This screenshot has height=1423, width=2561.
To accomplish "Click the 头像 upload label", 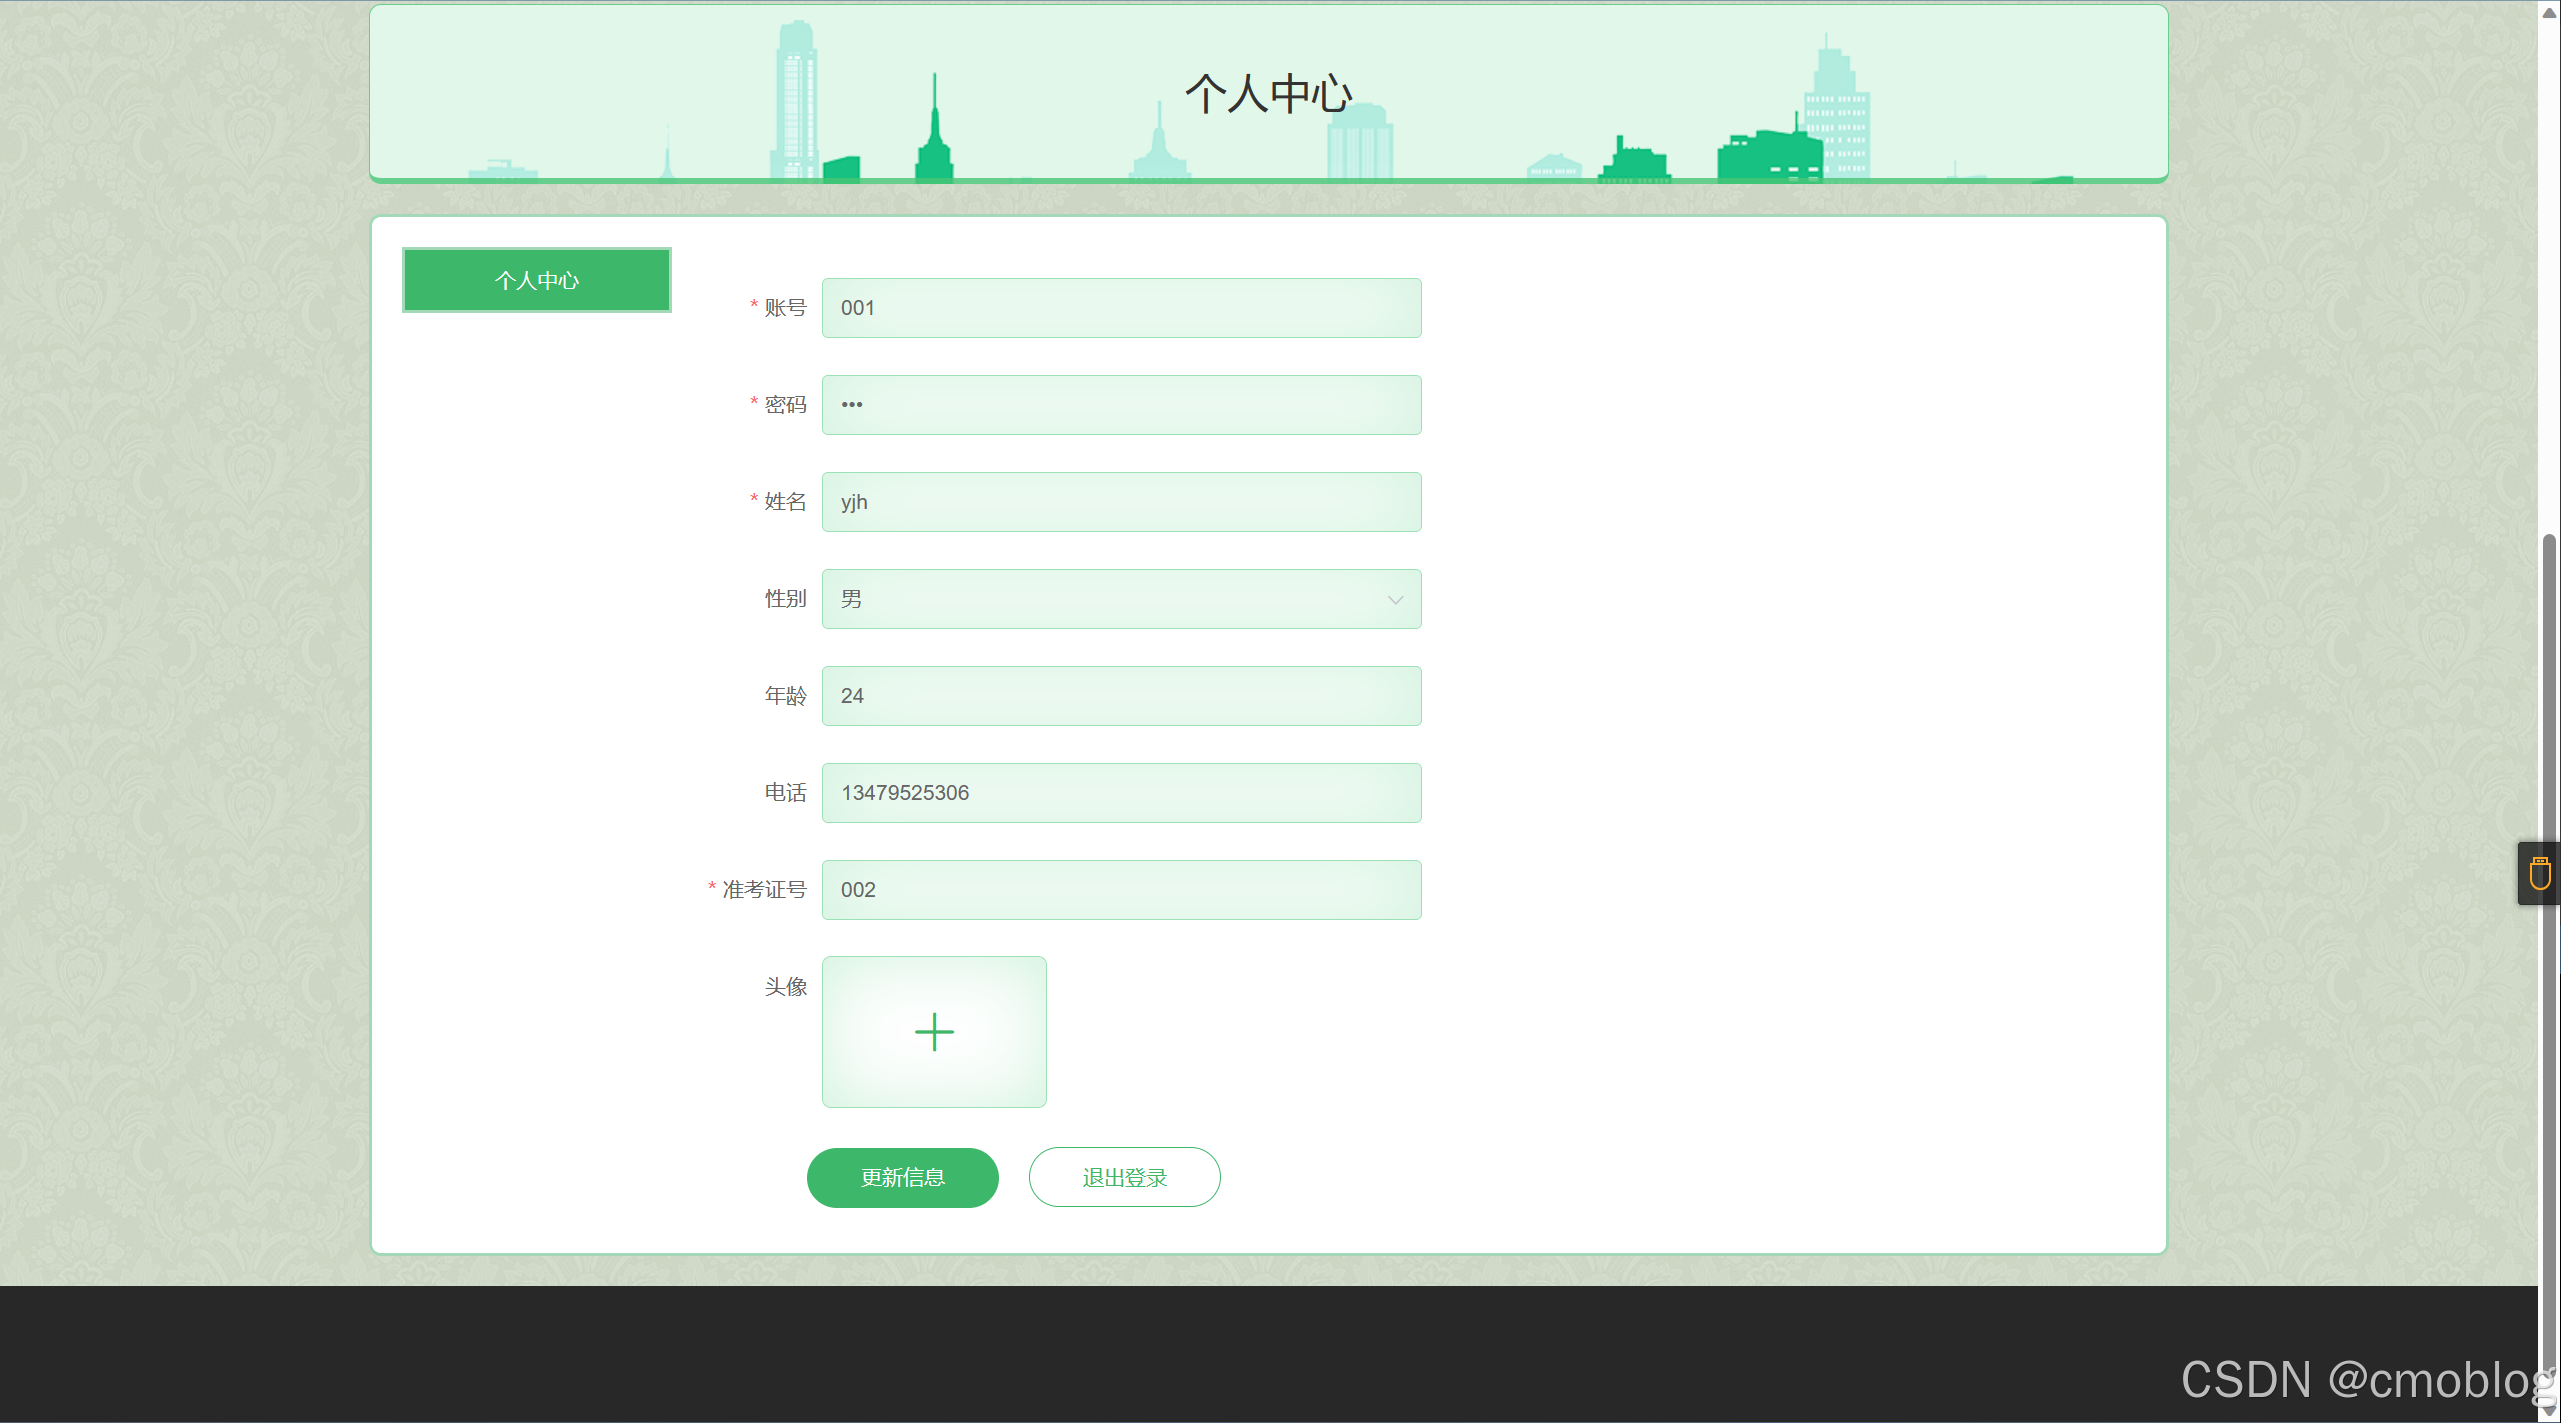I will coord(785,987).
